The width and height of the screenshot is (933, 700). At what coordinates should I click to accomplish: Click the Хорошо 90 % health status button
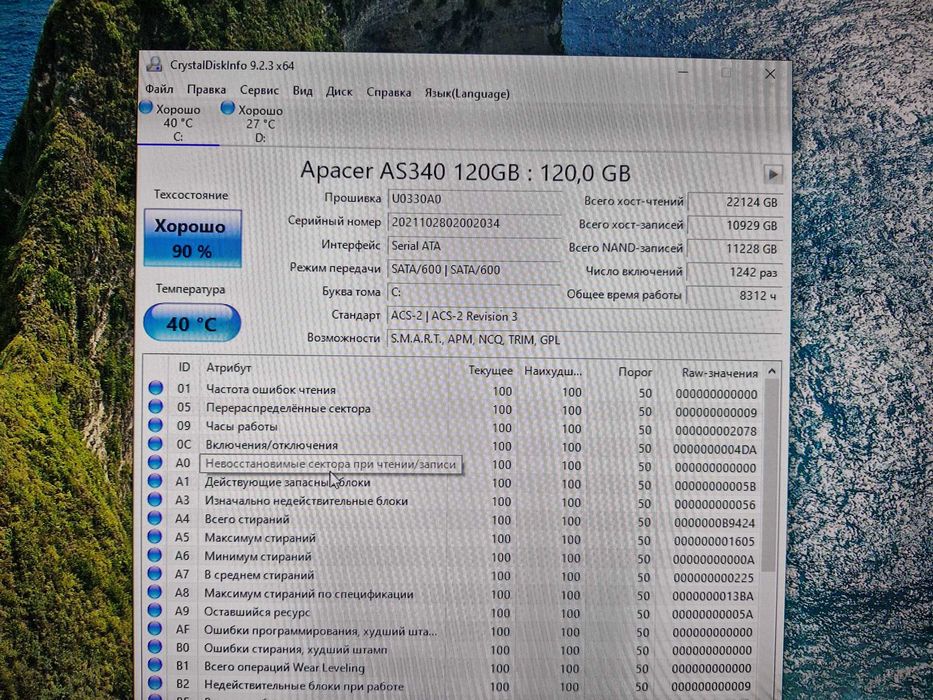coord(192,238)
